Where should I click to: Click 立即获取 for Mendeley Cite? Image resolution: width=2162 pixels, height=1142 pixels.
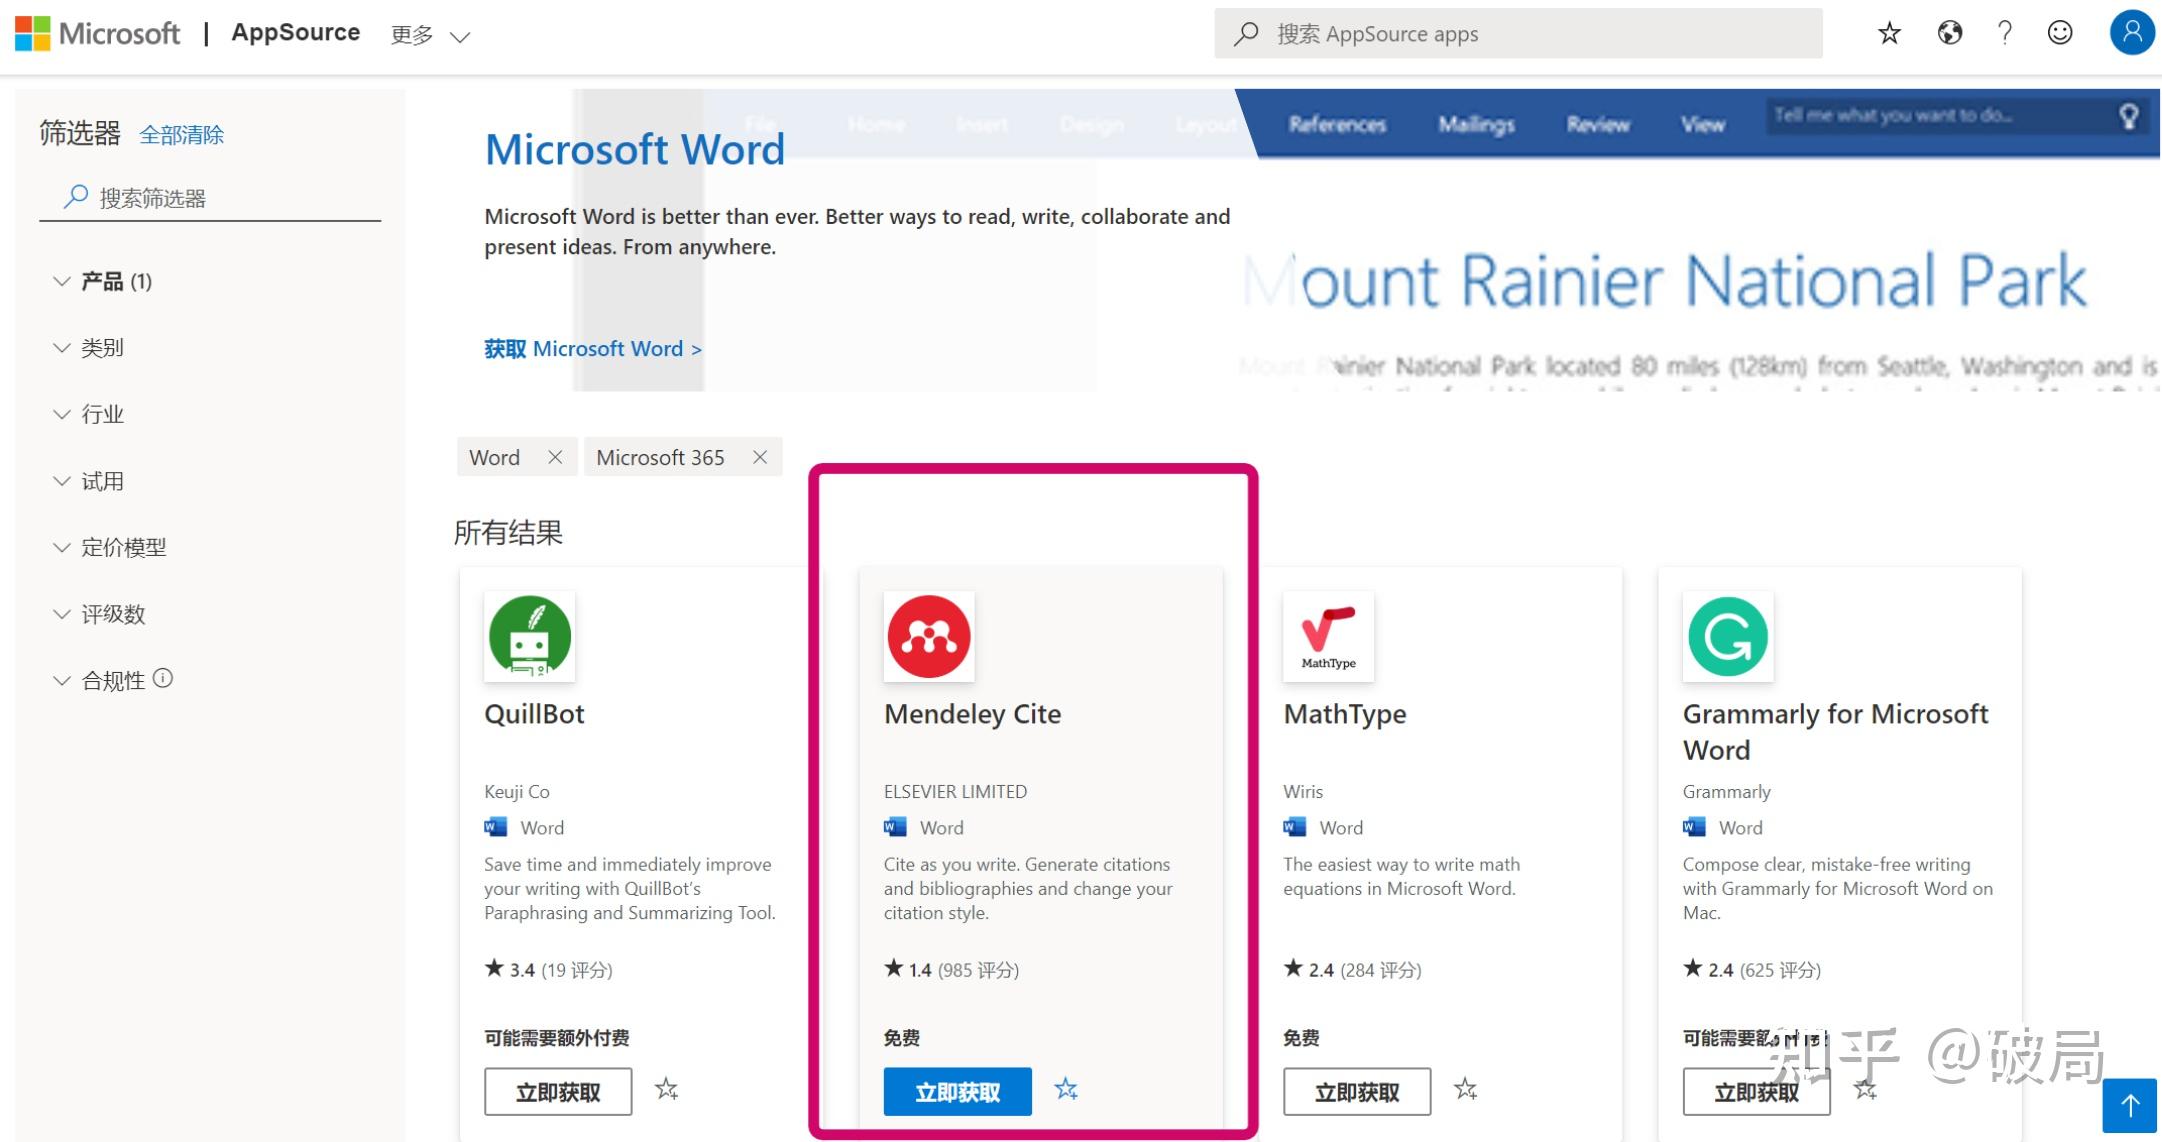point(958,1092)
